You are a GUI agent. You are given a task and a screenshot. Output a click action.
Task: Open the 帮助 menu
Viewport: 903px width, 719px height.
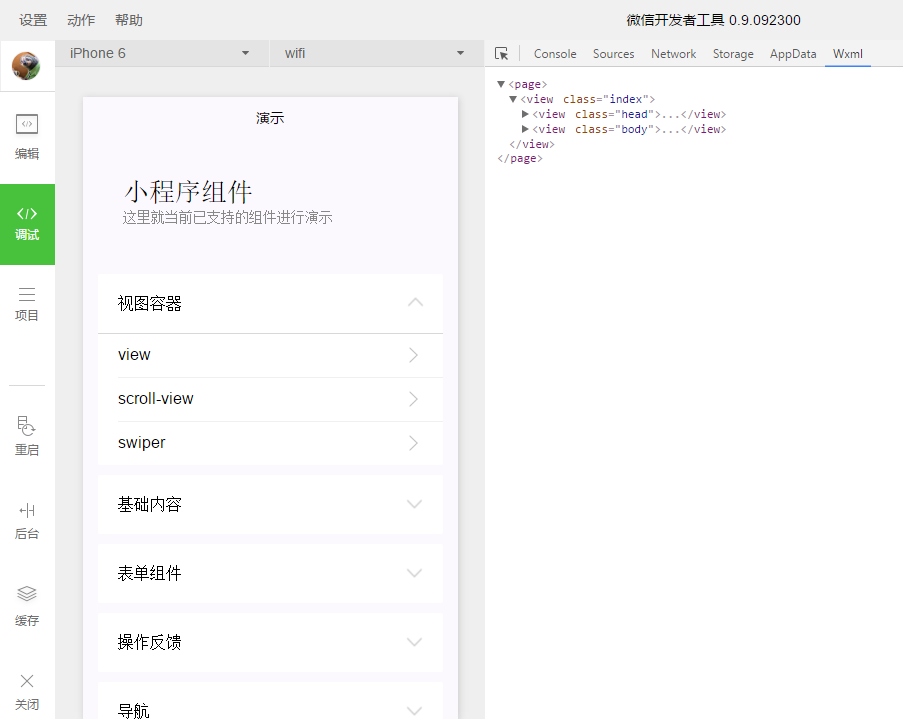(129, 20)
